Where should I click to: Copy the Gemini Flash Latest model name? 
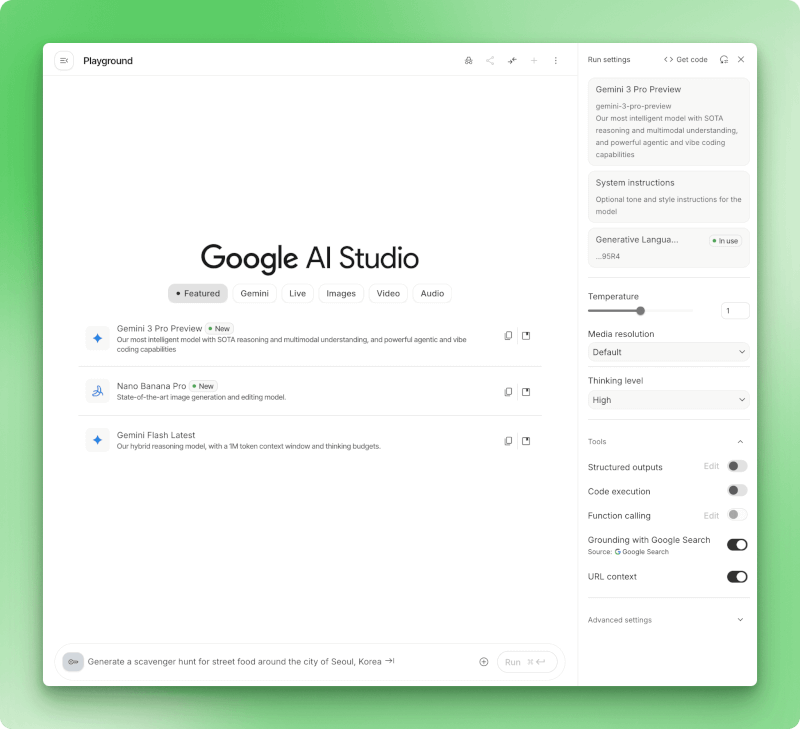[508, 440]
